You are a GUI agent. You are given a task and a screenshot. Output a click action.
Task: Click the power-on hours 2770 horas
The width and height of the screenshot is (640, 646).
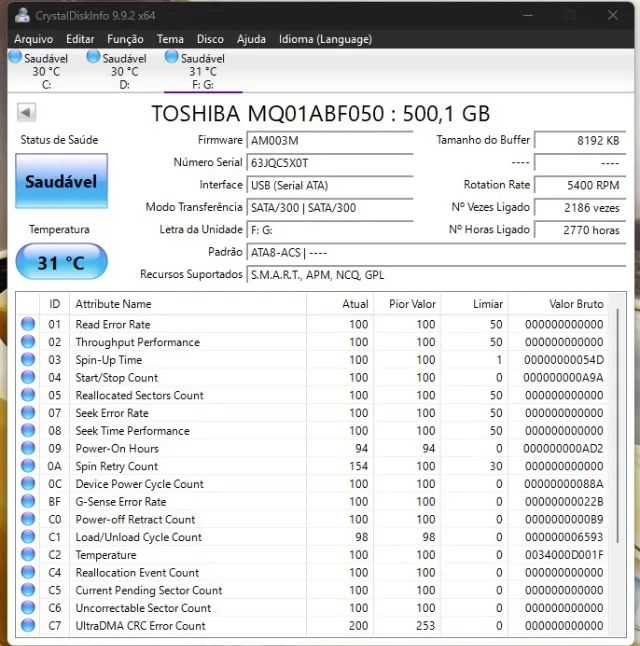pyautogui.click(x=580, y=230)
